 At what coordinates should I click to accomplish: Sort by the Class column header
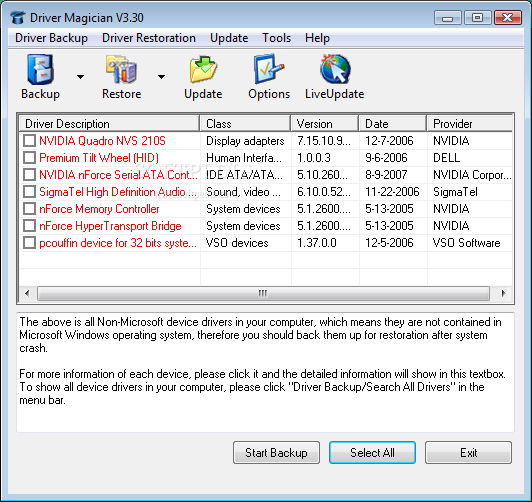pos(245,123)
